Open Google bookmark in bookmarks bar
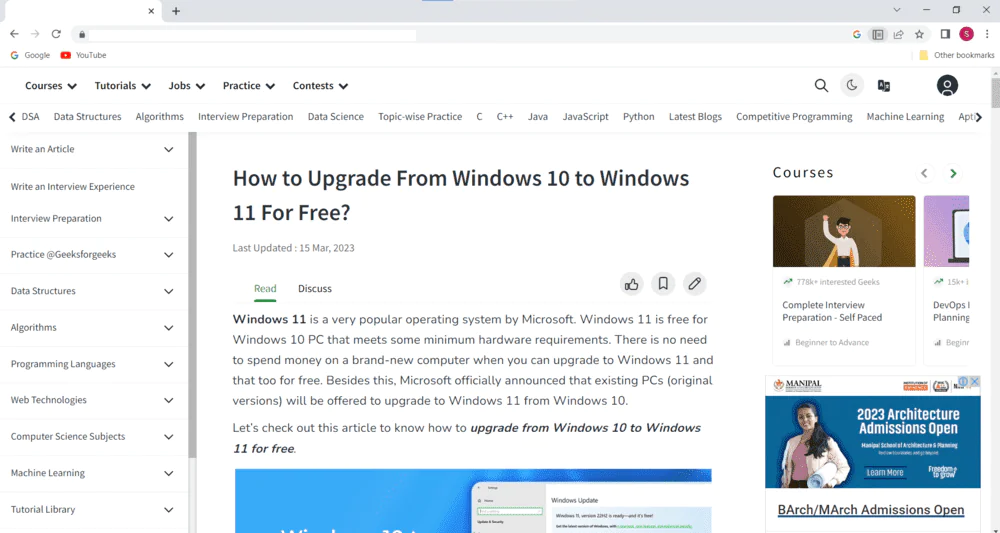 pos(30,55)
